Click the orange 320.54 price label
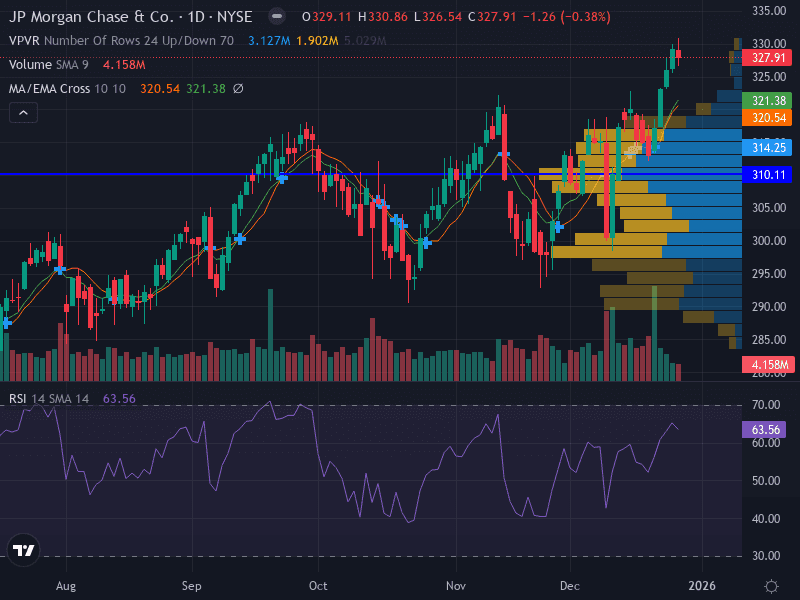This screenshot has height=600, width=800. [767, 118]
